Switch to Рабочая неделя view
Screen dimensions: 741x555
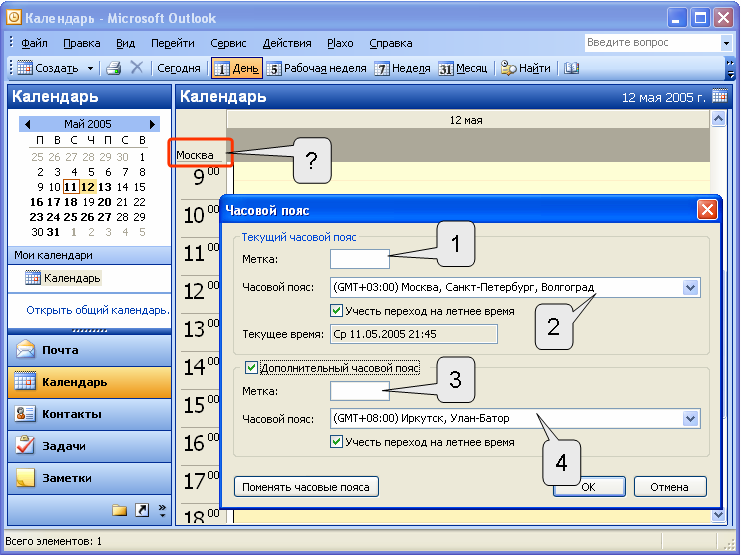click(317, 69)
